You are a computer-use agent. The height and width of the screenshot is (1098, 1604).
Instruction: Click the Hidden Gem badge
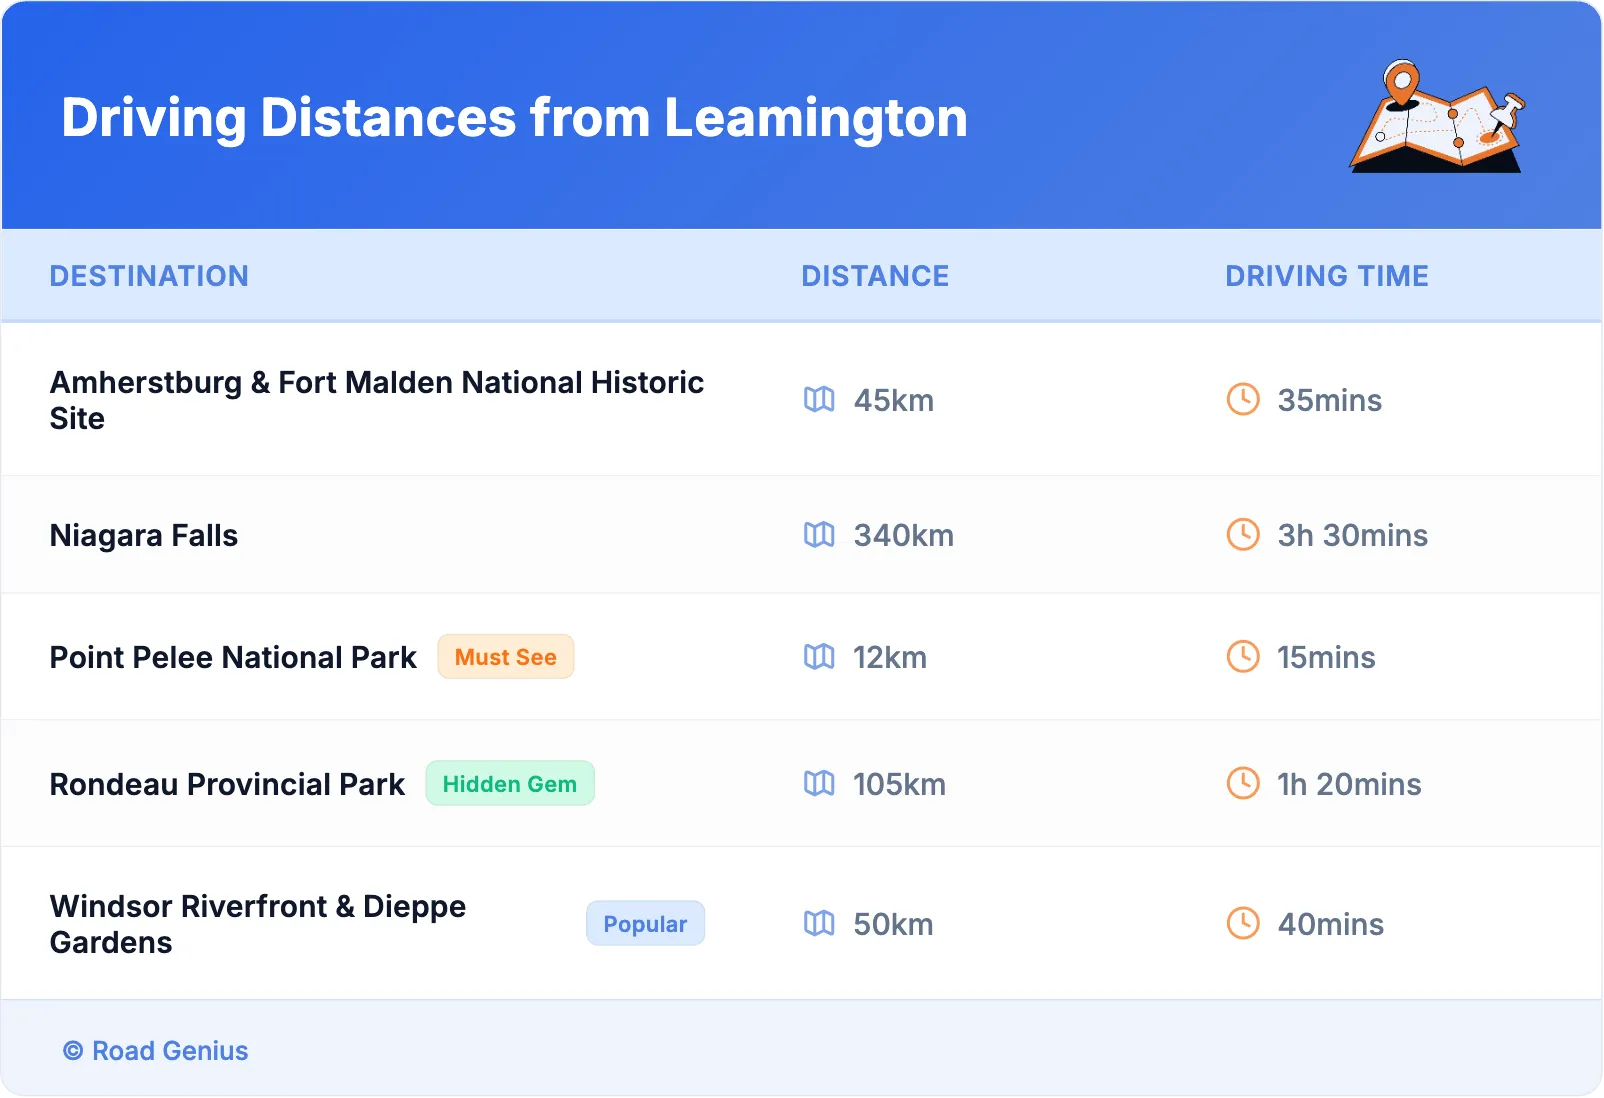coord(510,784)
